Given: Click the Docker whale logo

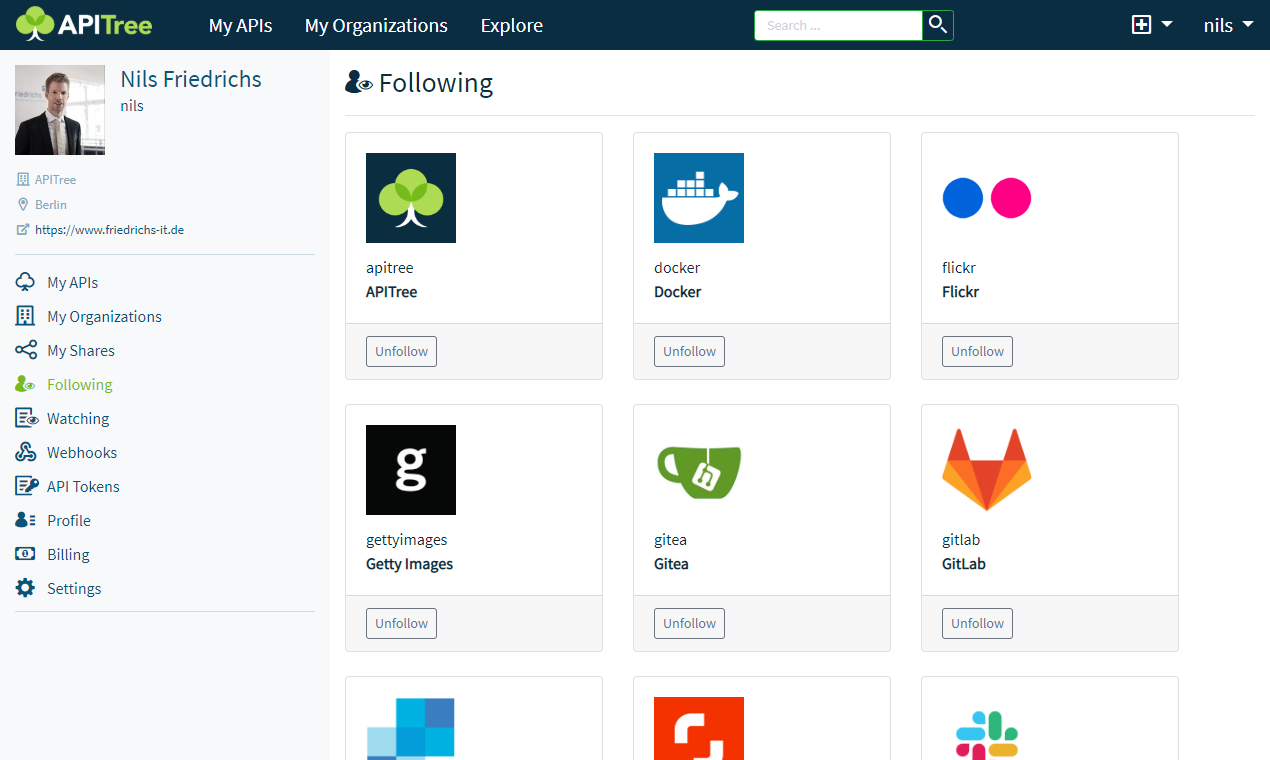Looking at the screenshot, I should point(699,198).
